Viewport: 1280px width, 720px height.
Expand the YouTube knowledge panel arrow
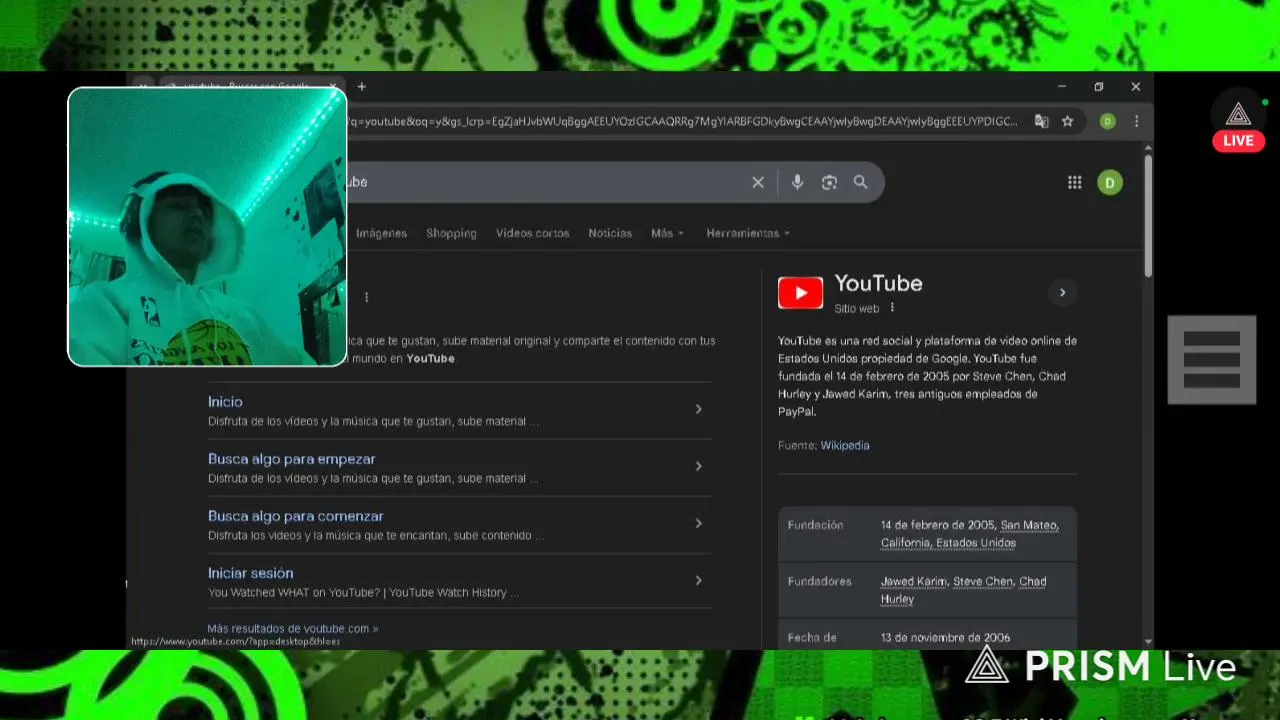[1062, 292]
